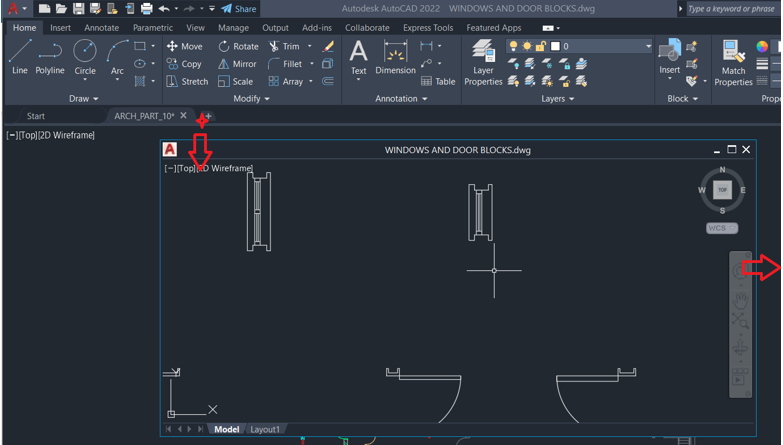Viewport: 783px width, 445px height.
Task: Click the Stretch tool
Action: pos(187,82)
